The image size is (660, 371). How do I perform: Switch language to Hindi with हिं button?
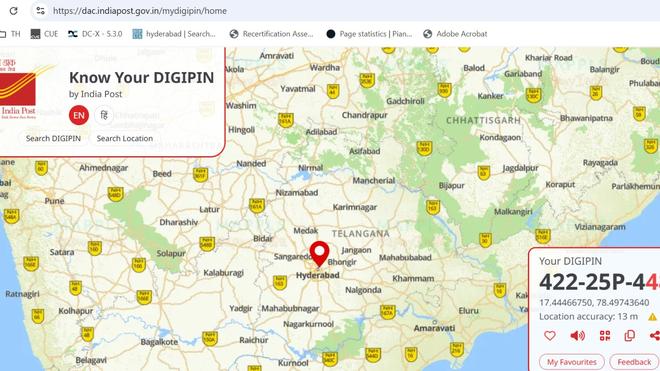pos(104,115)
